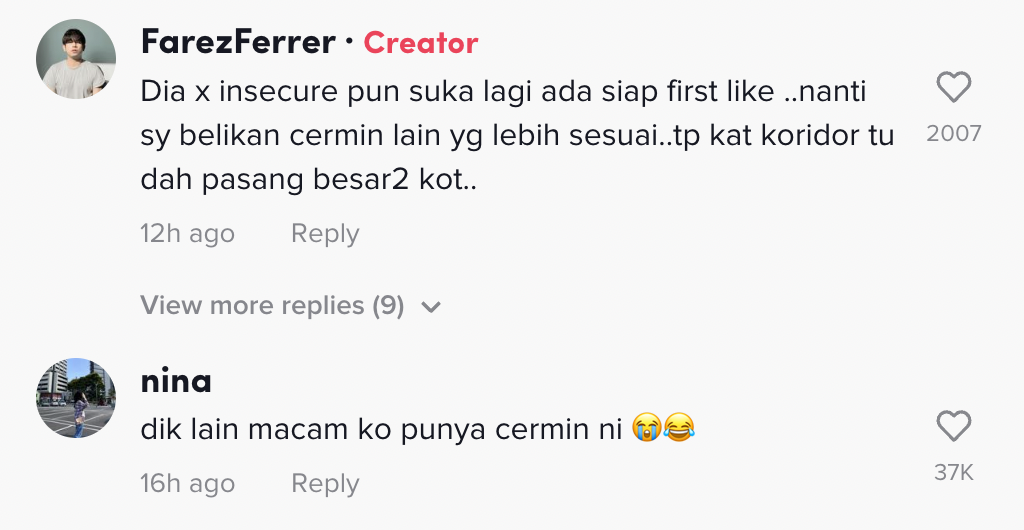Click the dot separator before Creator
1024x530 pixels.
pyautogui.click(x=349, y=43)
